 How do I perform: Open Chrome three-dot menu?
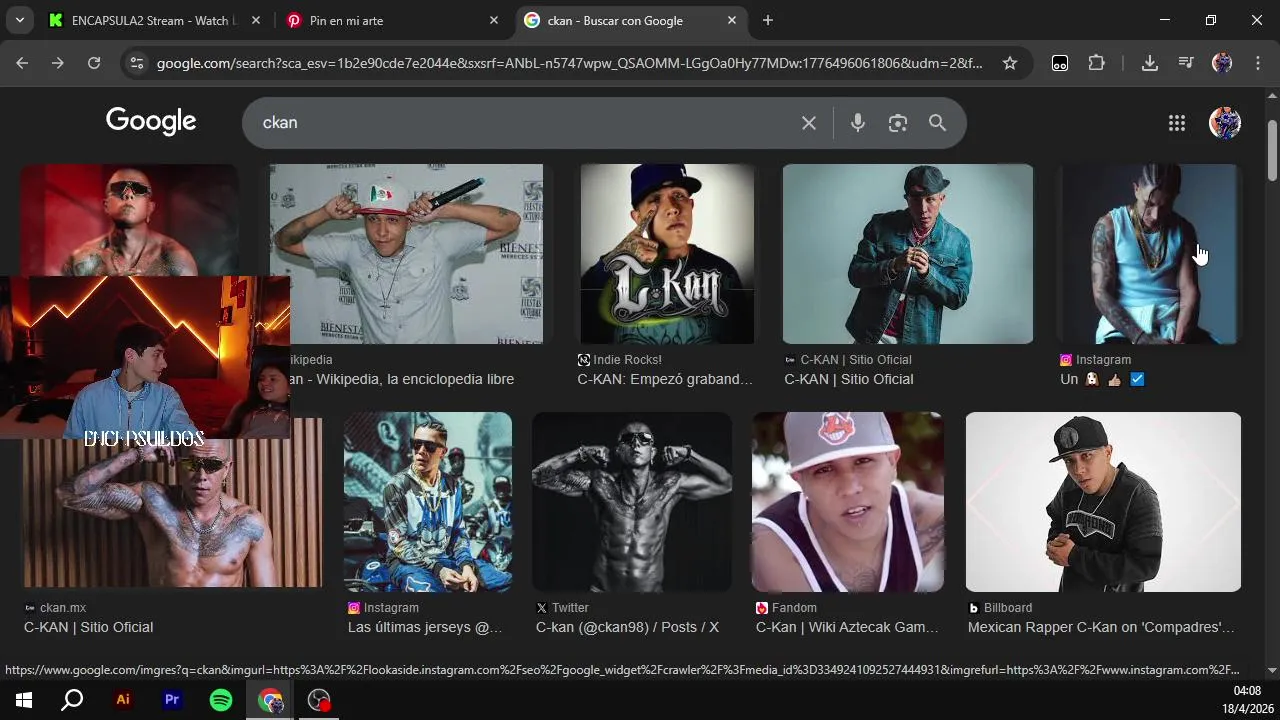pyautogui.click(x=1256, y=63)
